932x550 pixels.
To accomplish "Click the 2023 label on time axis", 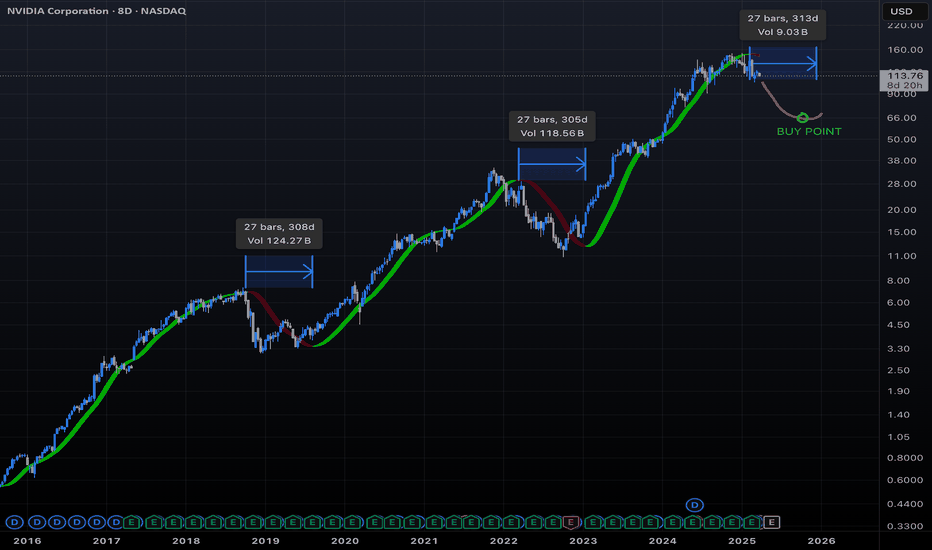I will [583, 541].
